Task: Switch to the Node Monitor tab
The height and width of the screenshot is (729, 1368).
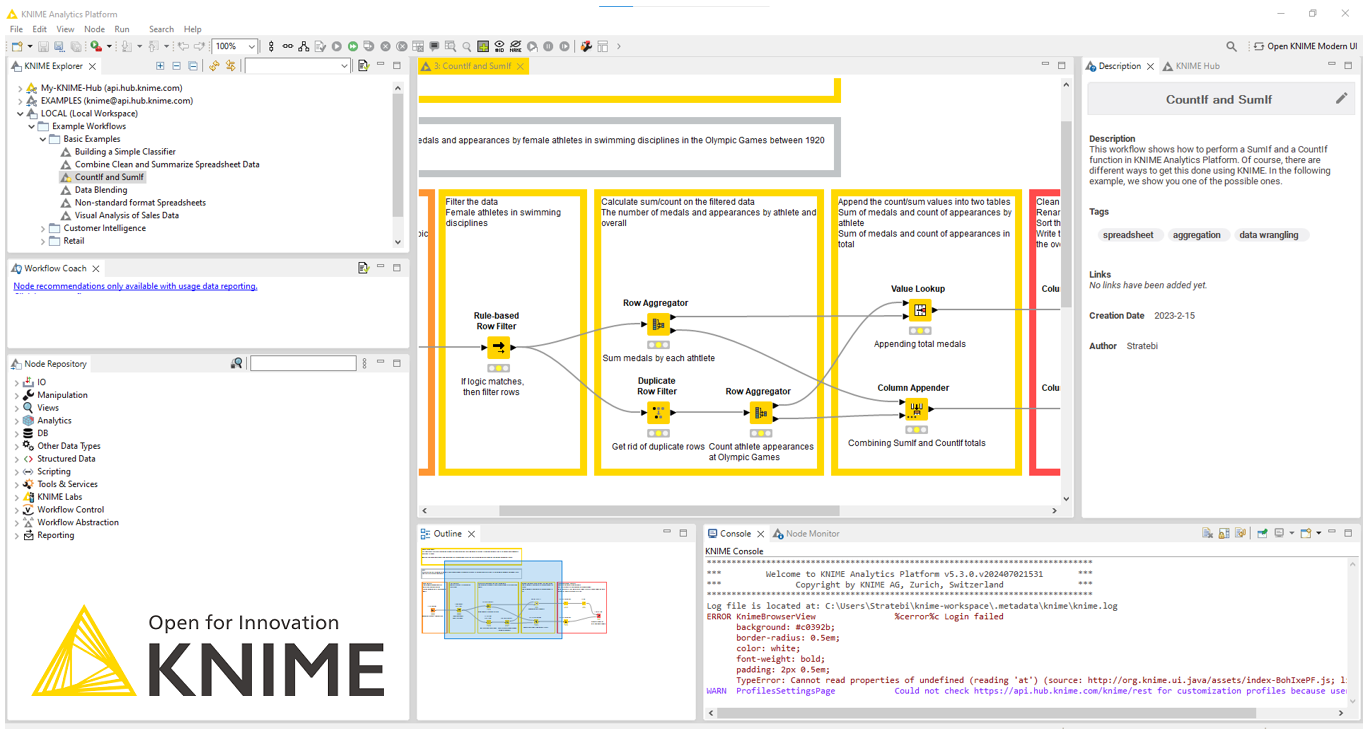Action: (806, 534)
